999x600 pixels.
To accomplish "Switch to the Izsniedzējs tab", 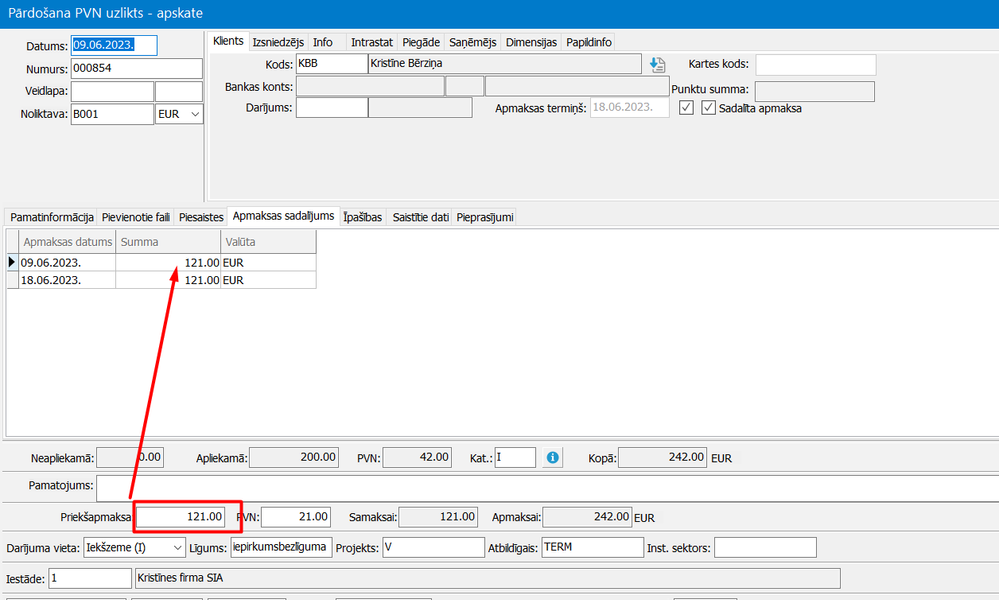I will pyautogui.click(x=278, y=42).
